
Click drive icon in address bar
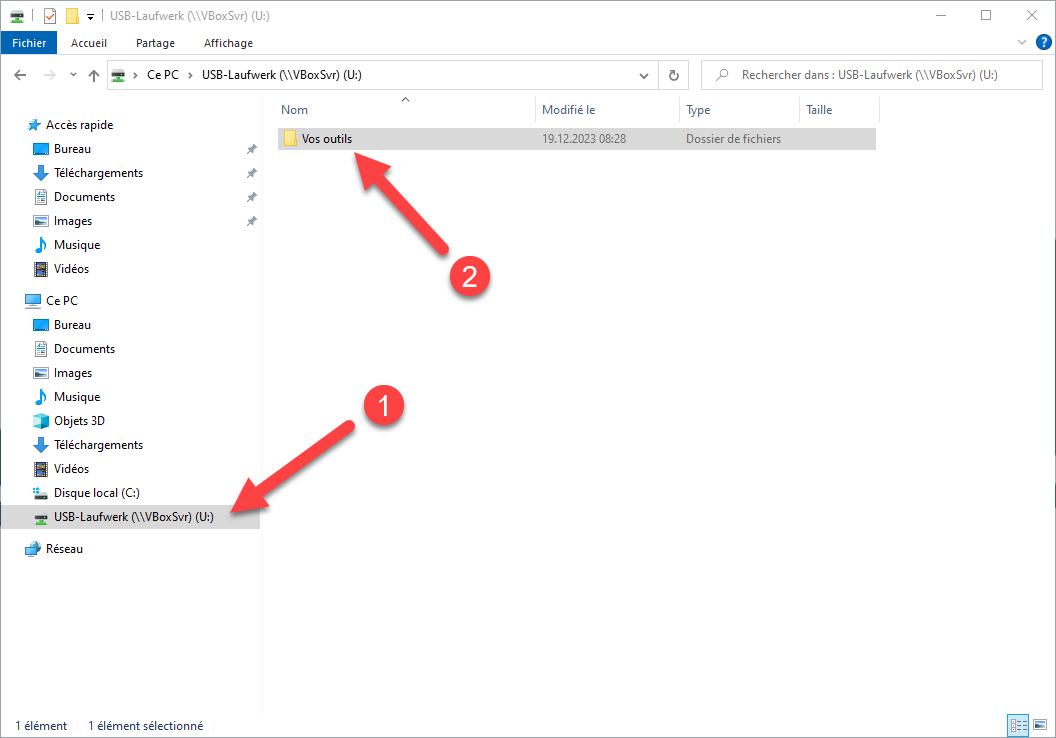point(118,75)
